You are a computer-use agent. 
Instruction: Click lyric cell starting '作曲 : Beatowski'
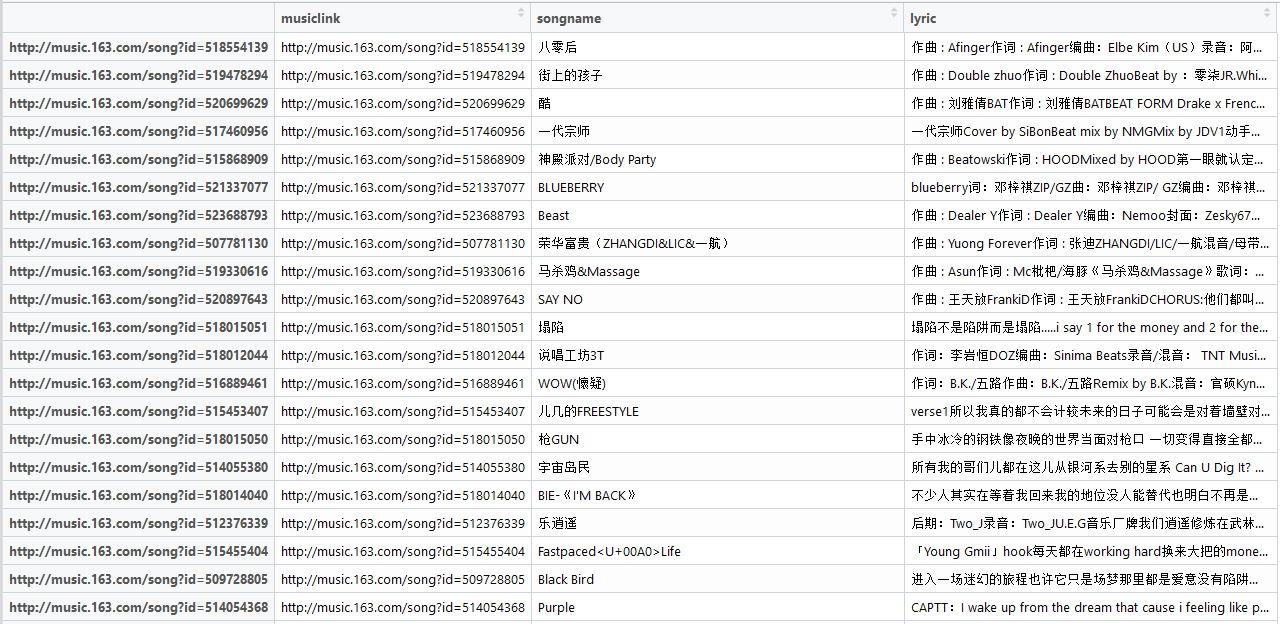[x=1091, y=159]
